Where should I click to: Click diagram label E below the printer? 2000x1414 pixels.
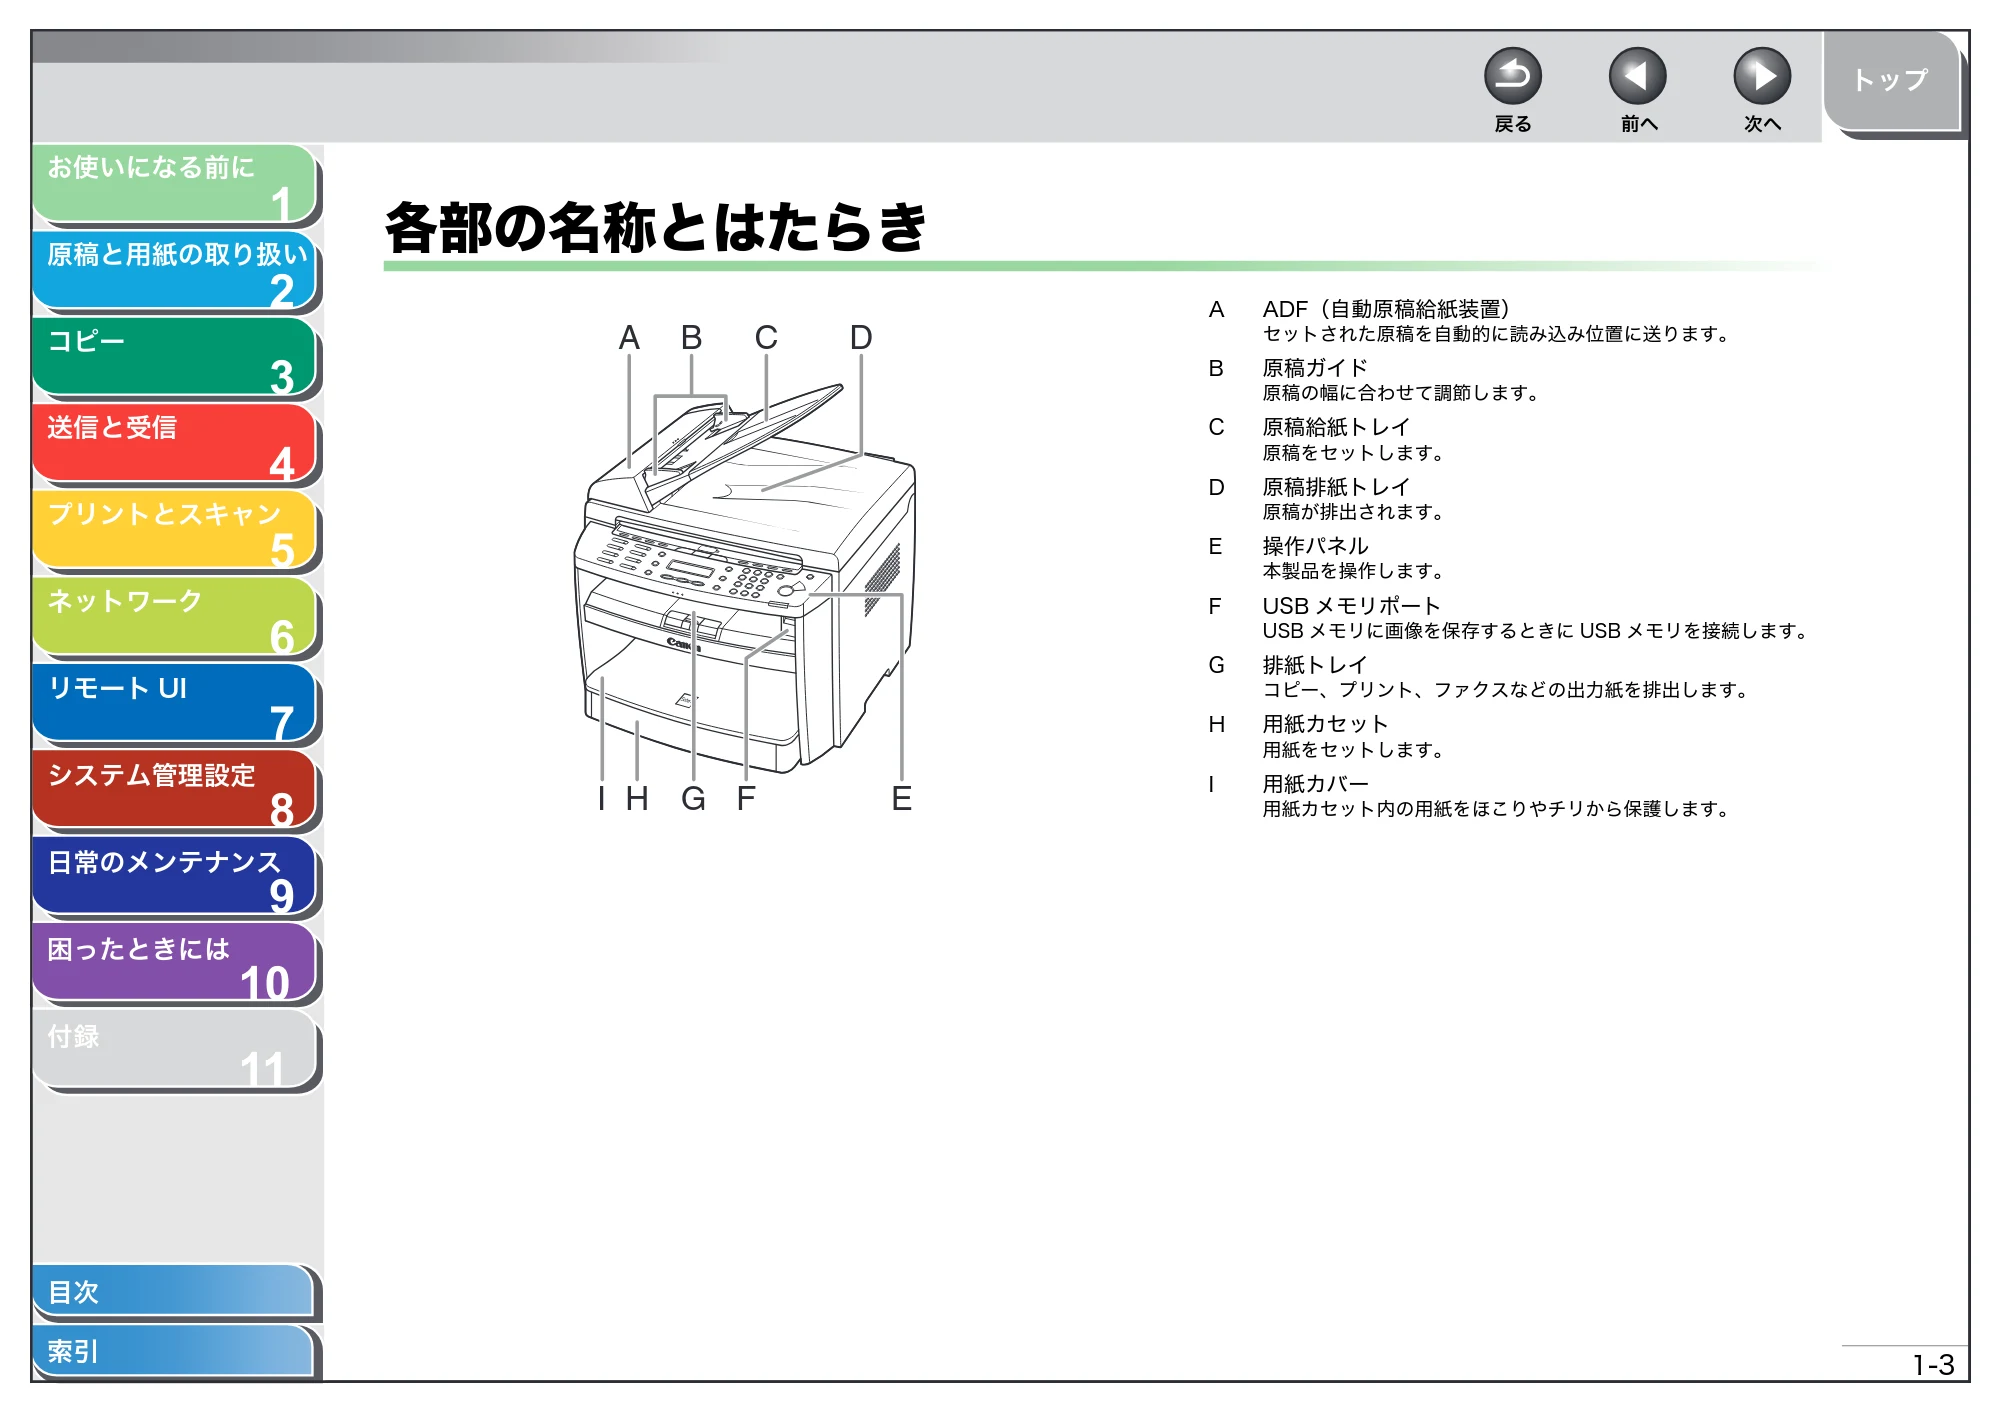(x=901, y=799)
